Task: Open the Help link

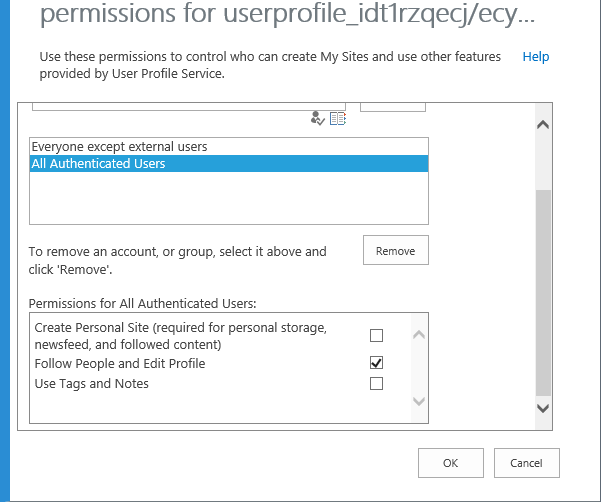Action: (536, 57)
